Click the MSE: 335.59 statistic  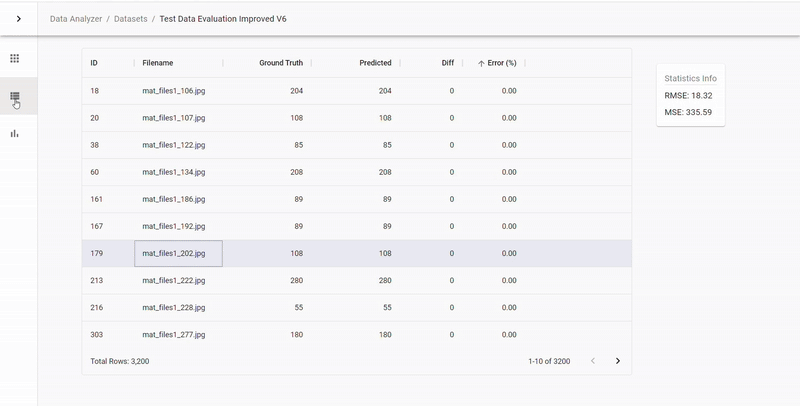[688, 112]
